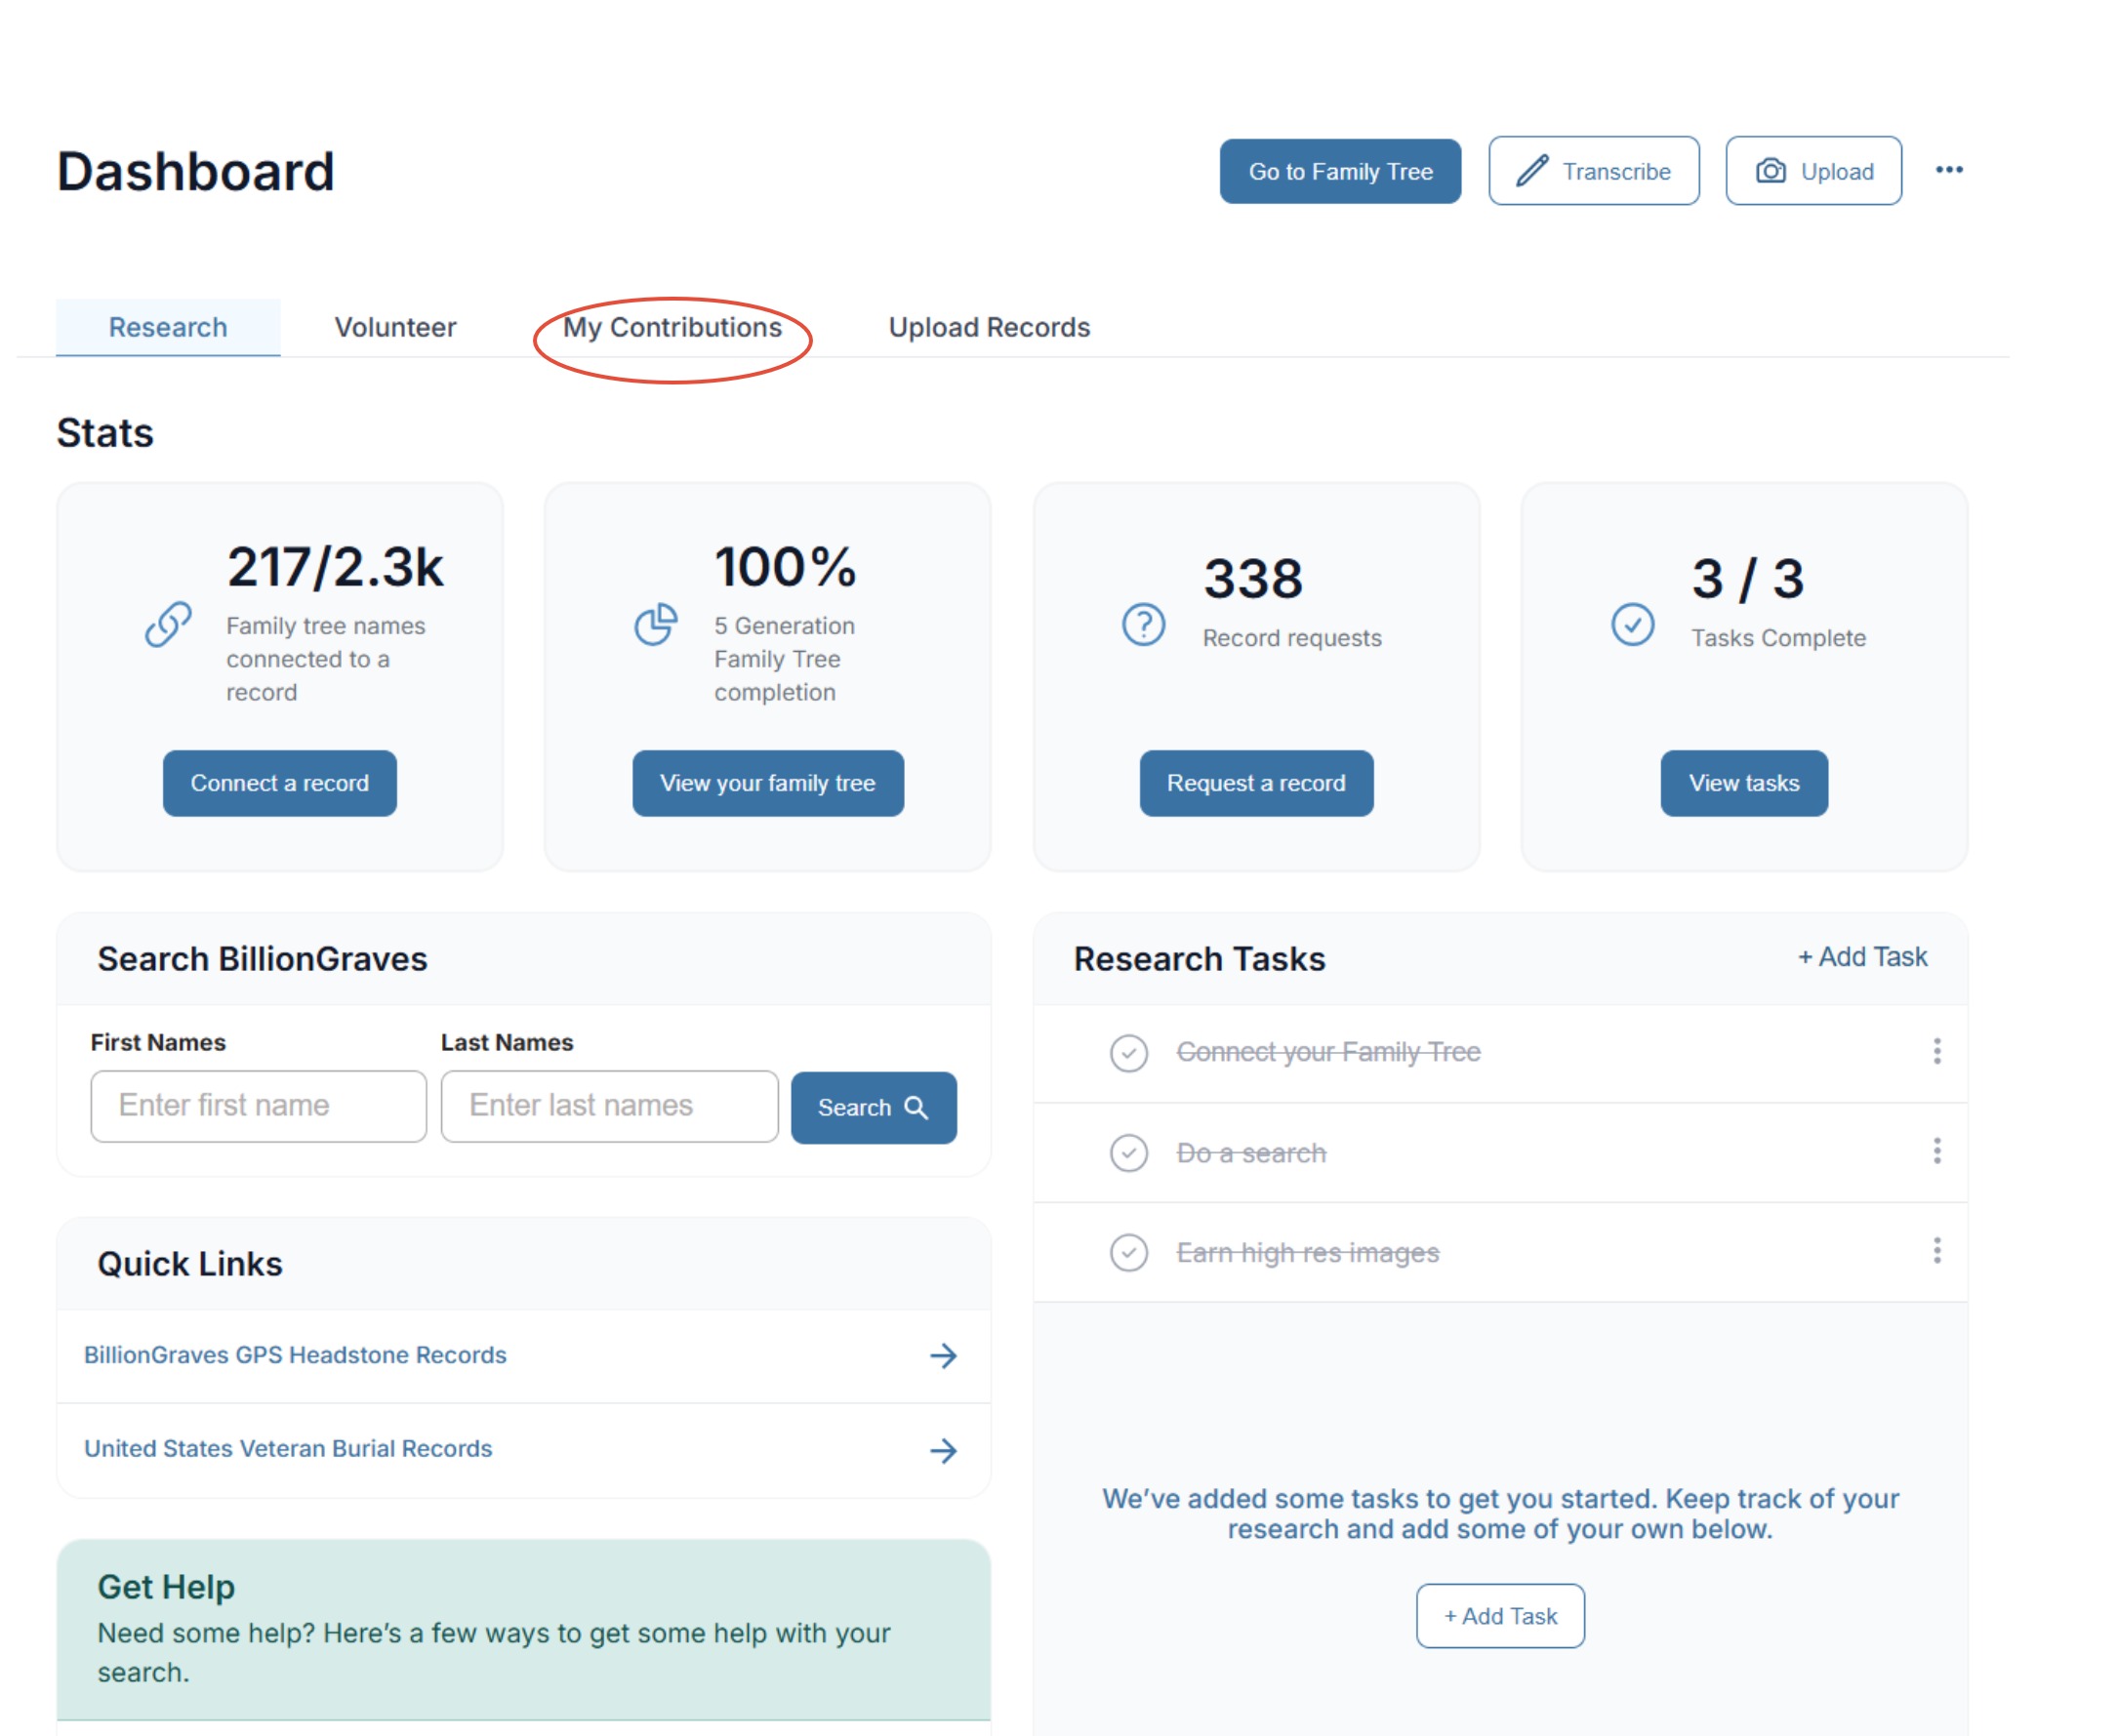
Task: Click the question mark icon for Record requests
Action: (1143, 625)
